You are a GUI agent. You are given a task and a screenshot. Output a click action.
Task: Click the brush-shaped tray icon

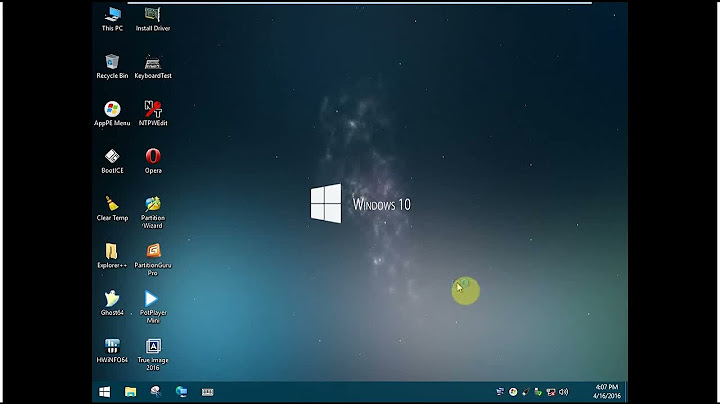[x=526, y=392]
